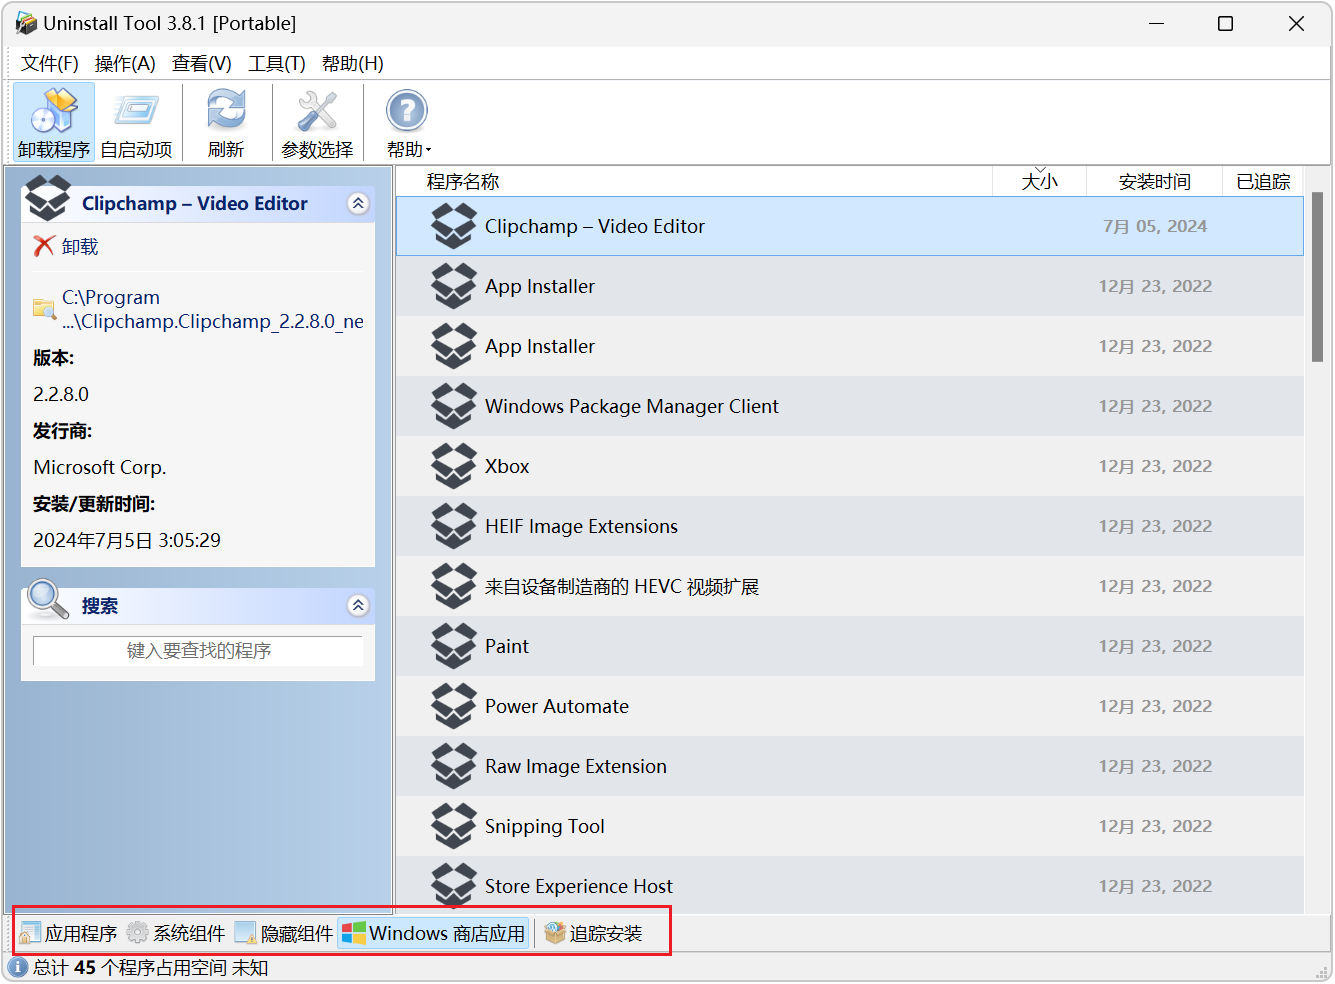Open the C:\Program install path link
This screenshot has height=984, width=1335.
(213, 309)
